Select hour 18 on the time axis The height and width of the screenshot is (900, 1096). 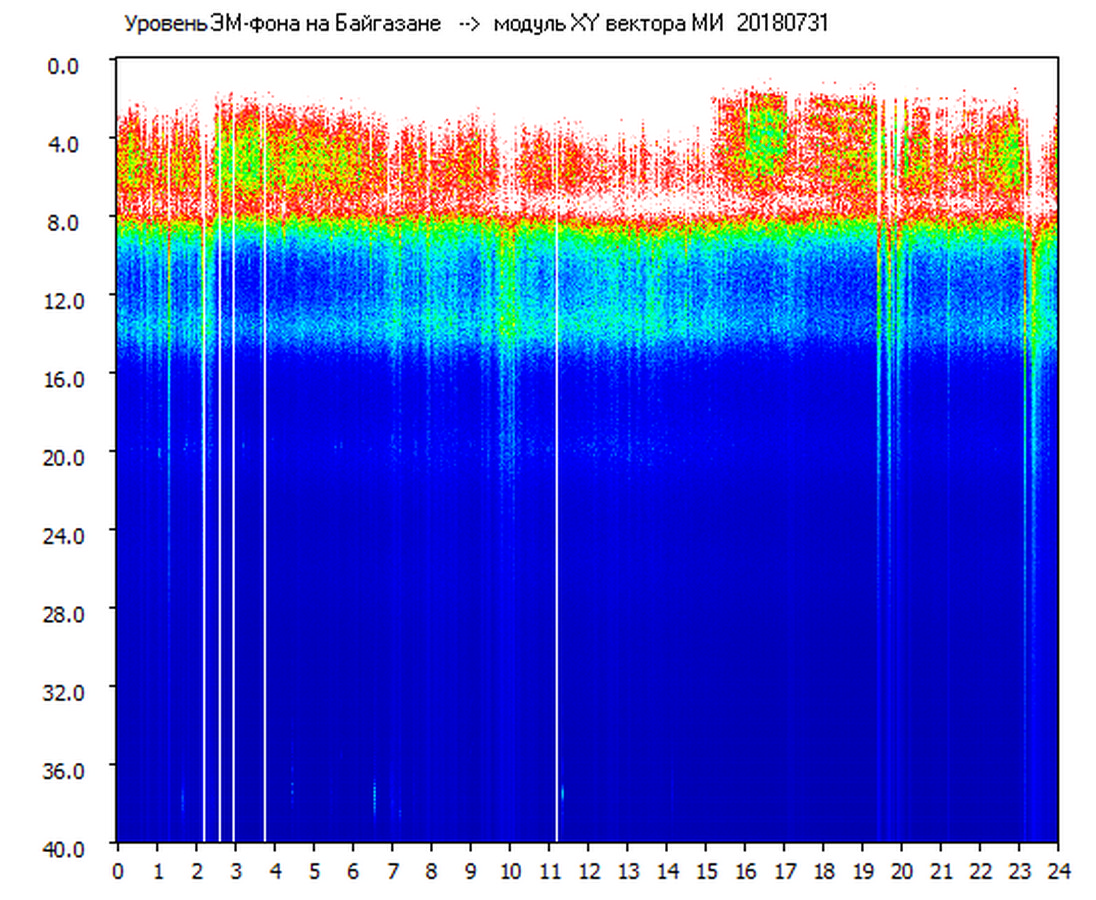[x=823, y=870]
